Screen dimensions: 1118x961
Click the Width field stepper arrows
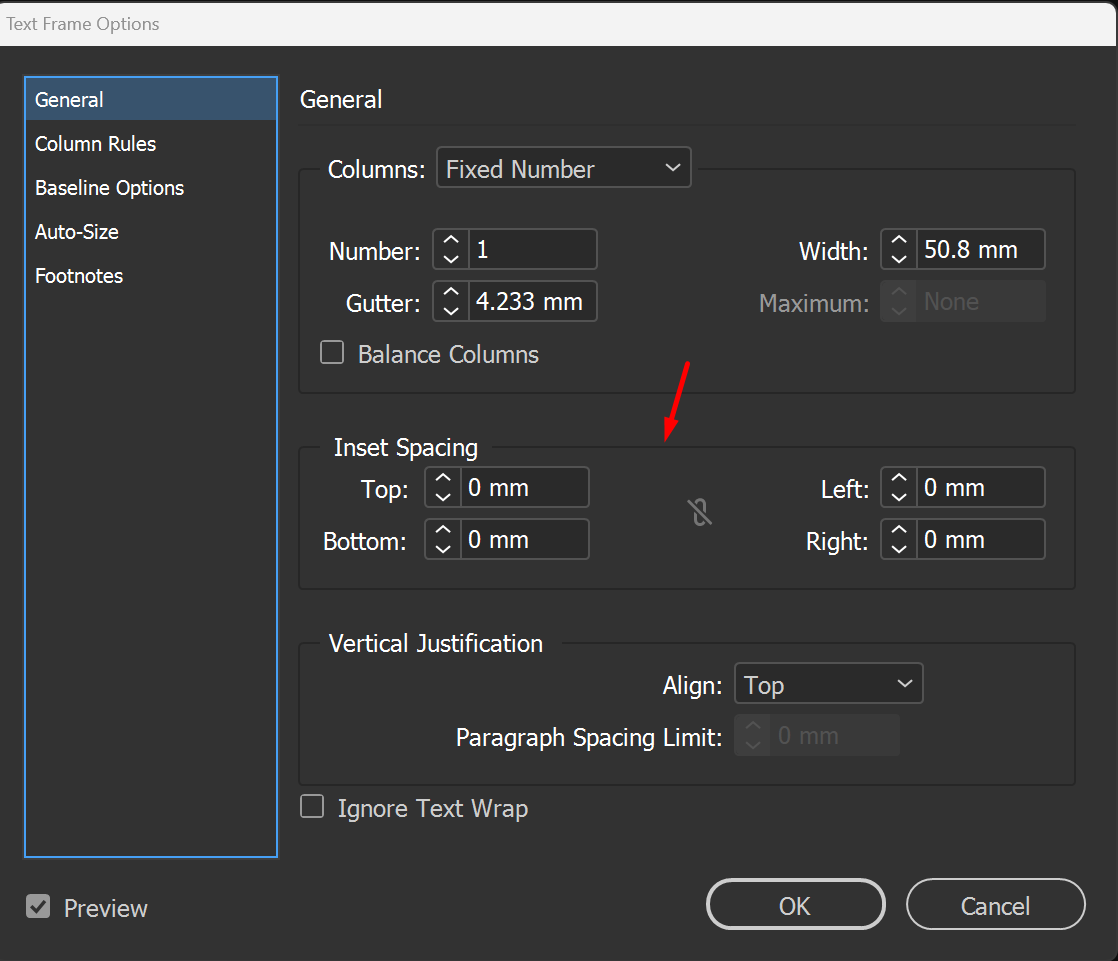pos(899,249)
